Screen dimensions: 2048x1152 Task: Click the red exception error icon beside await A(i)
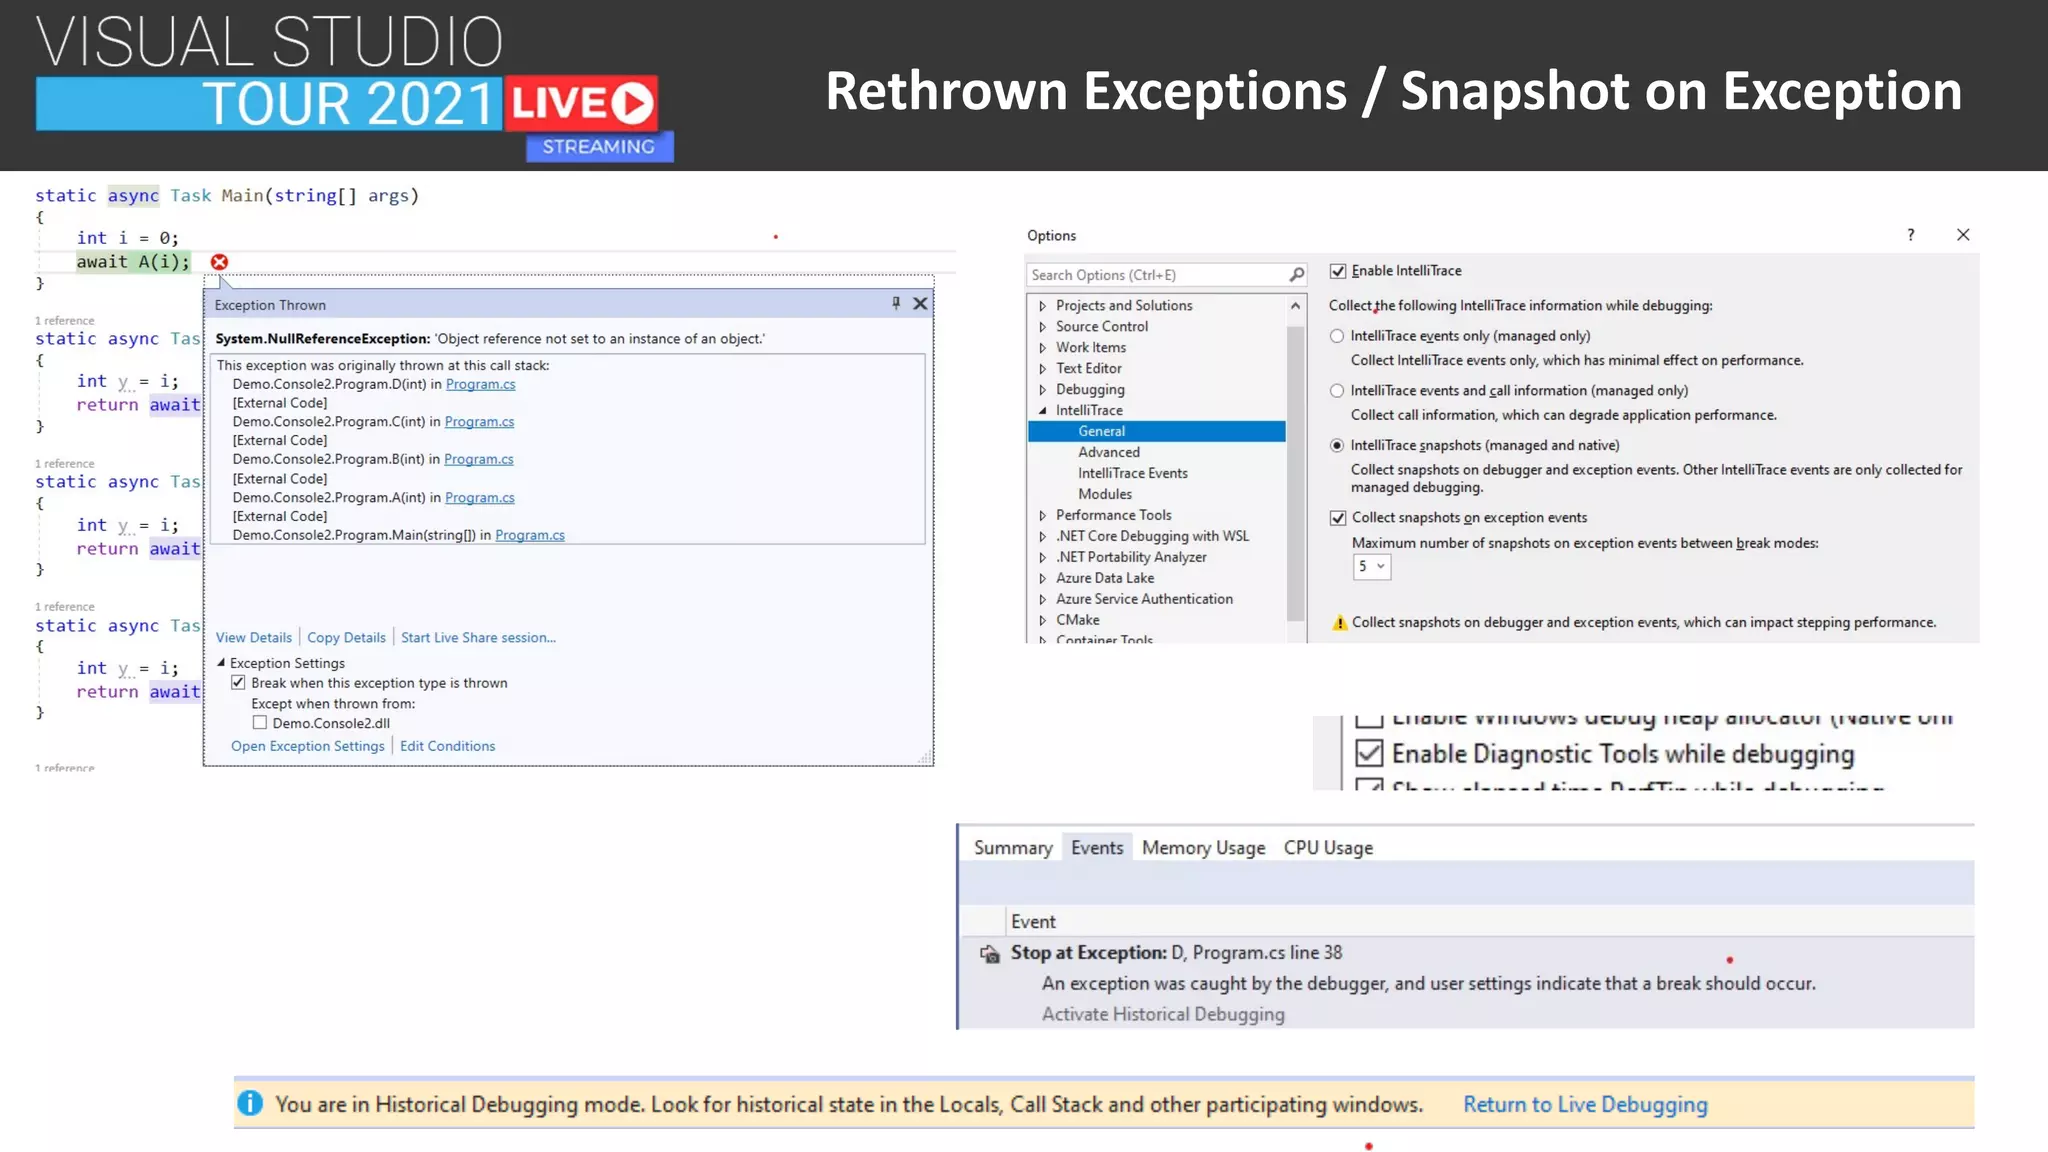tap(219, 262)
